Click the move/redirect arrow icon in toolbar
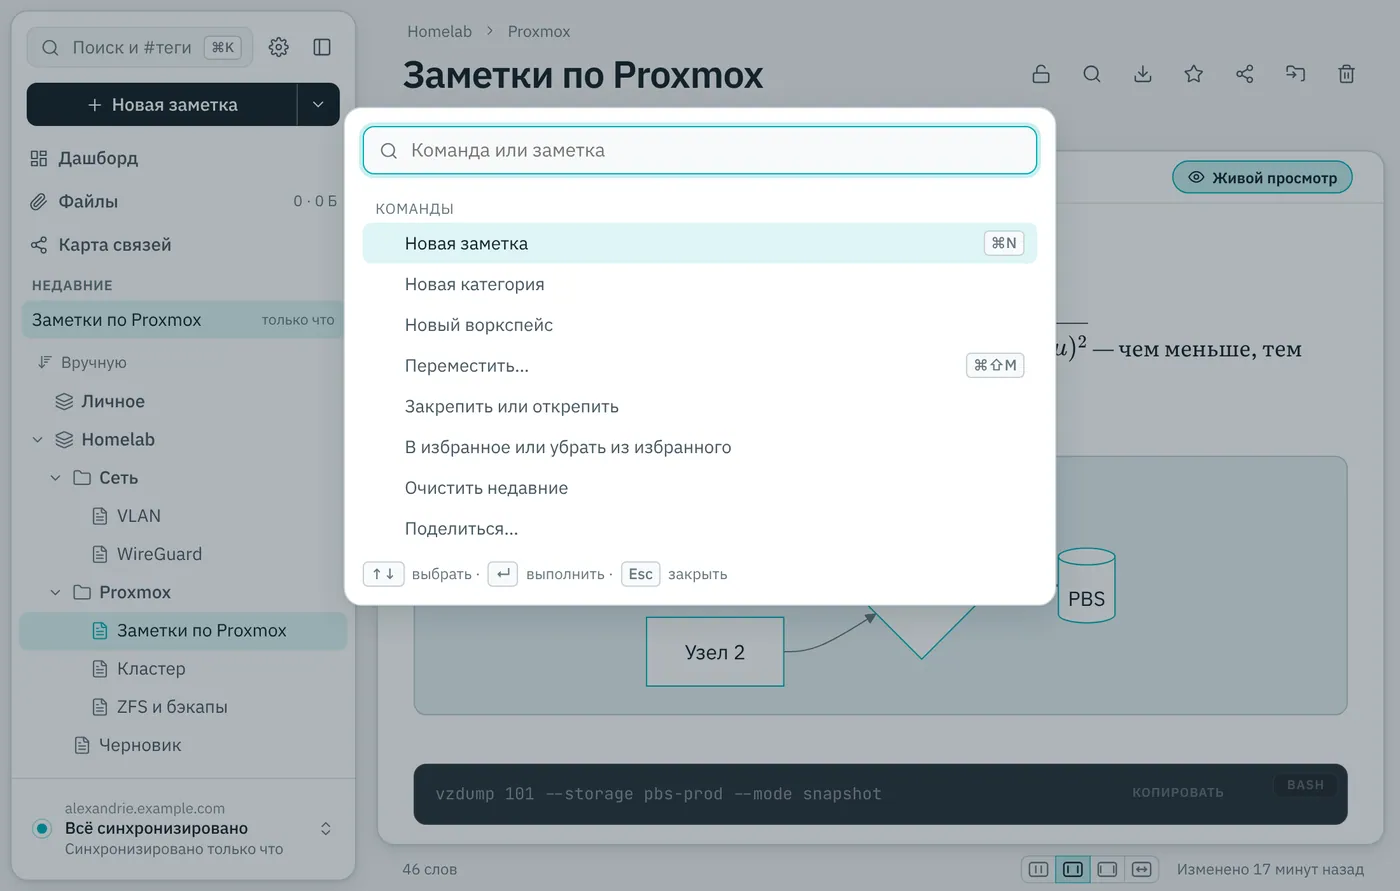The height and width of the screenshot is (891, 1400). (1296, 74)
